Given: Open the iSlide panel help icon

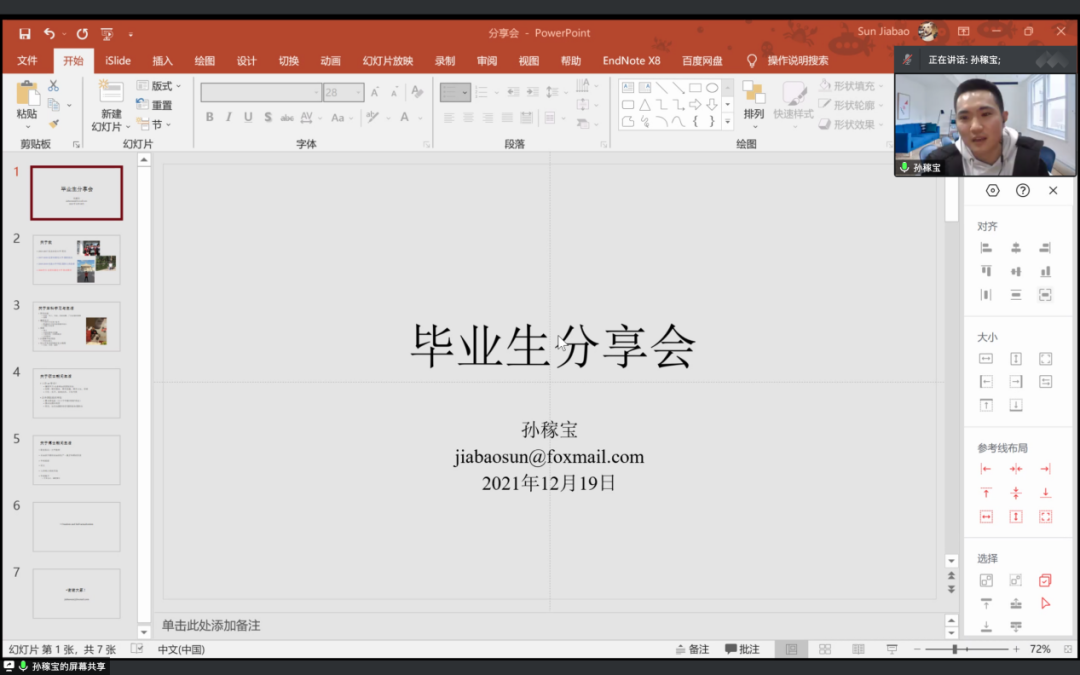Looking at the screenshot, I should [x=1022, y=191].
